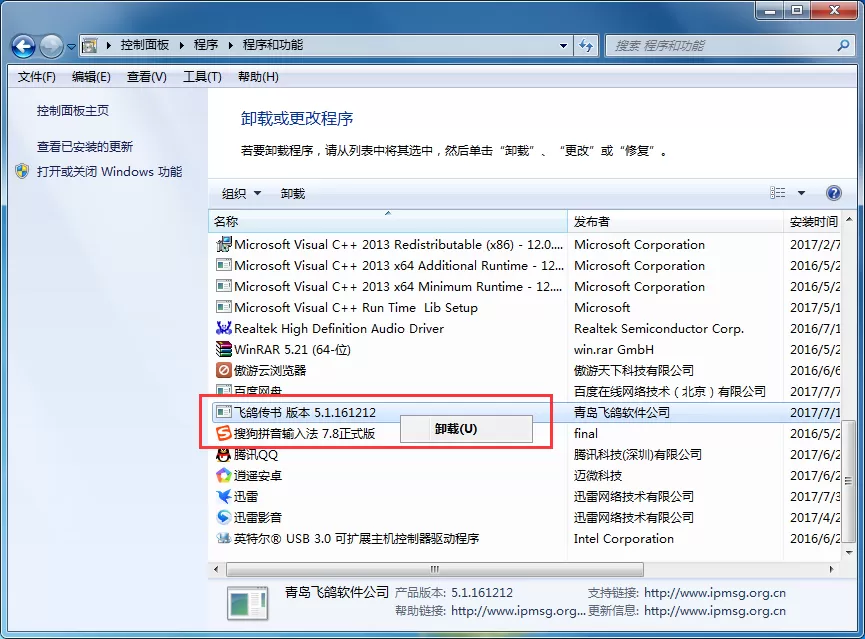Select 程序 breadcrumb
The image size is (865, 639).
[206, 45]
